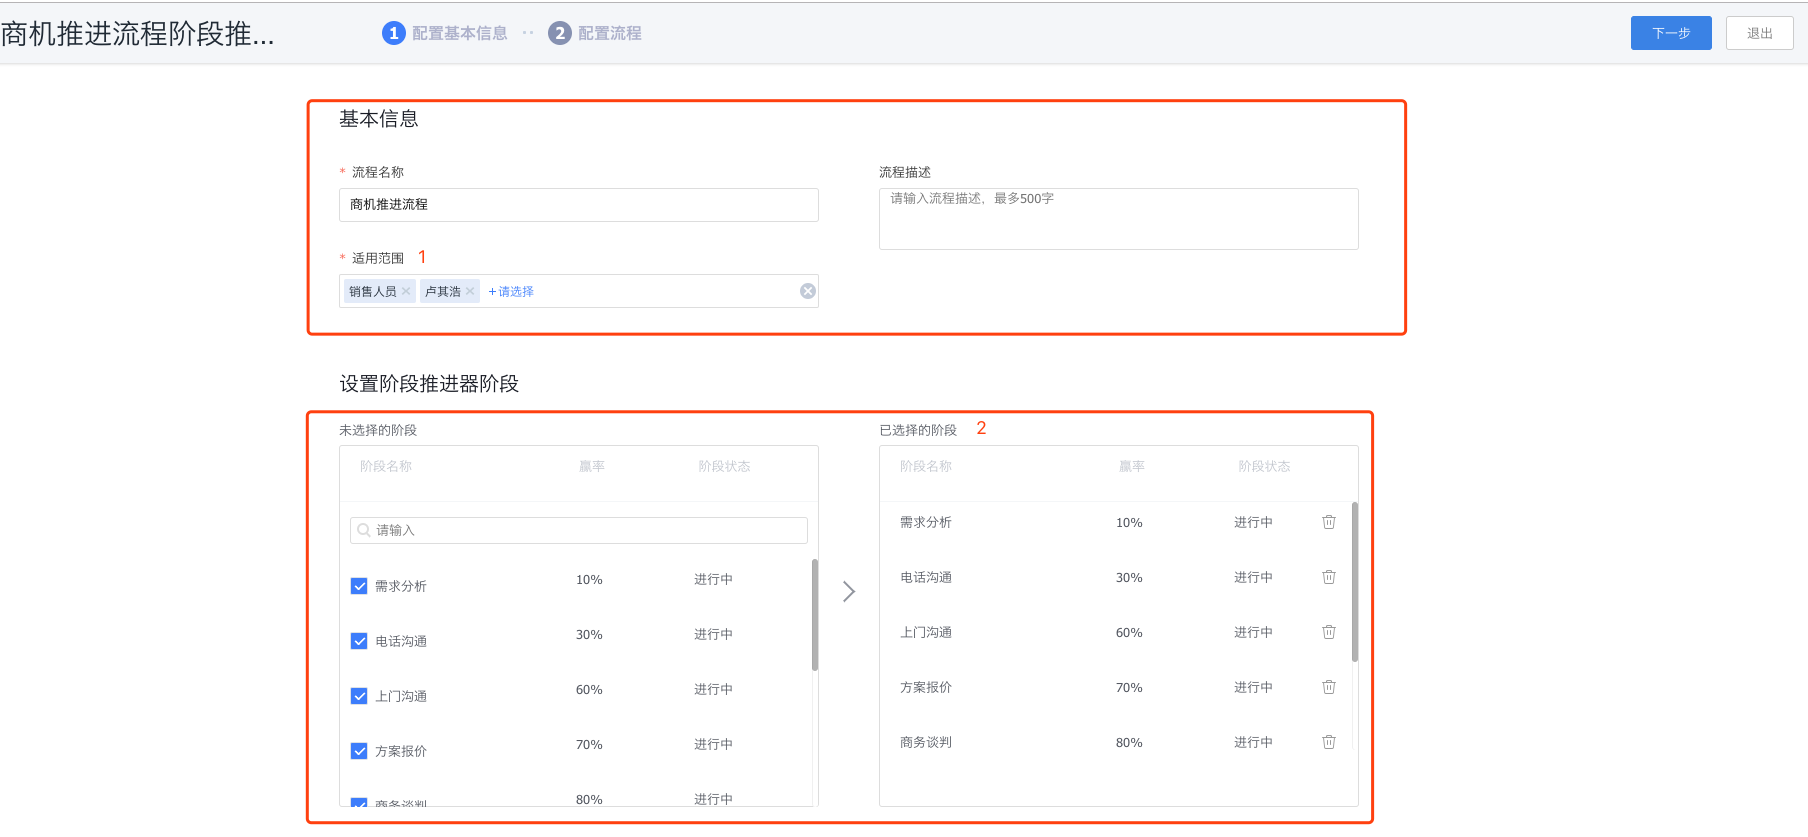Remove the 销售人员 tag

pos(406,291)
